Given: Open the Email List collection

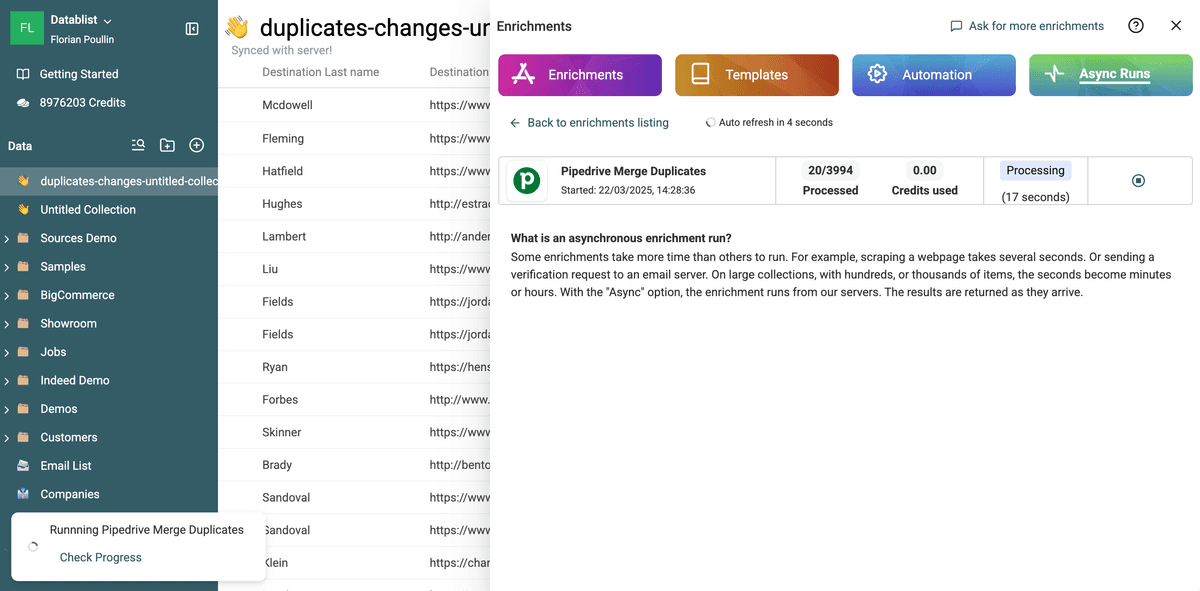Looking at the screenshot, I should 66,466.
